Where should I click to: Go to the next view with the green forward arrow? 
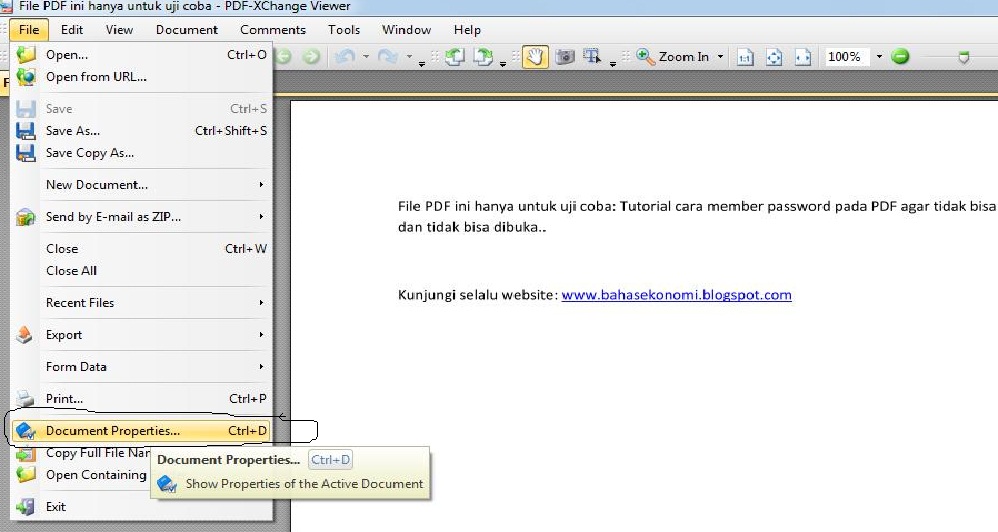(311, 57)
